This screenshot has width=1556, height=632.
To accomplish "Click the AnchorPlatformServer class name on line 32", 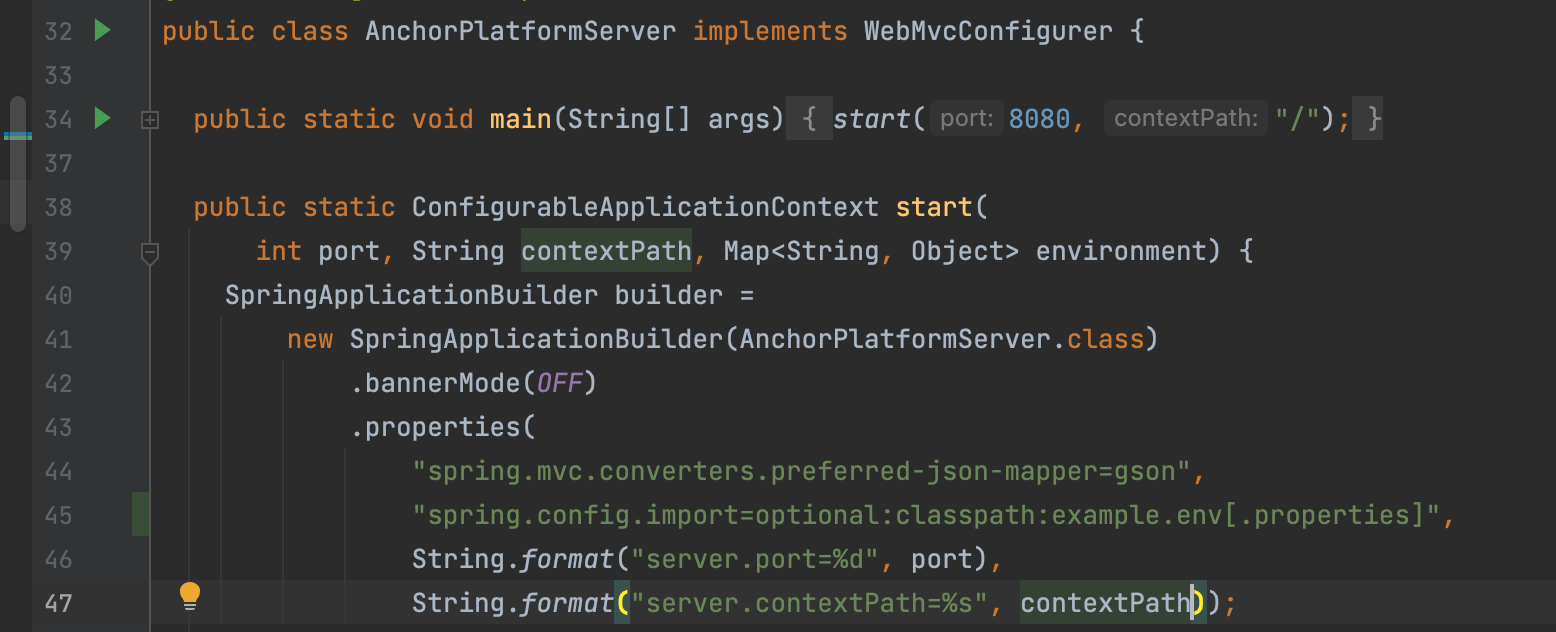I will 520,31.
